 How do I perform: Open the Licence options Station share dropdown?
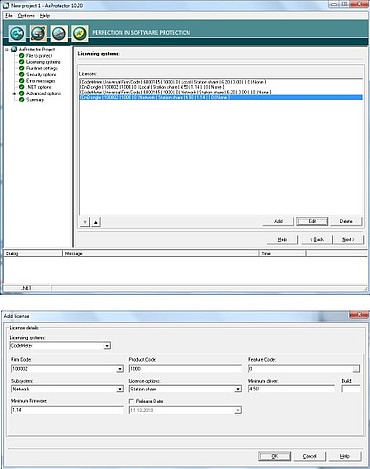238,389
